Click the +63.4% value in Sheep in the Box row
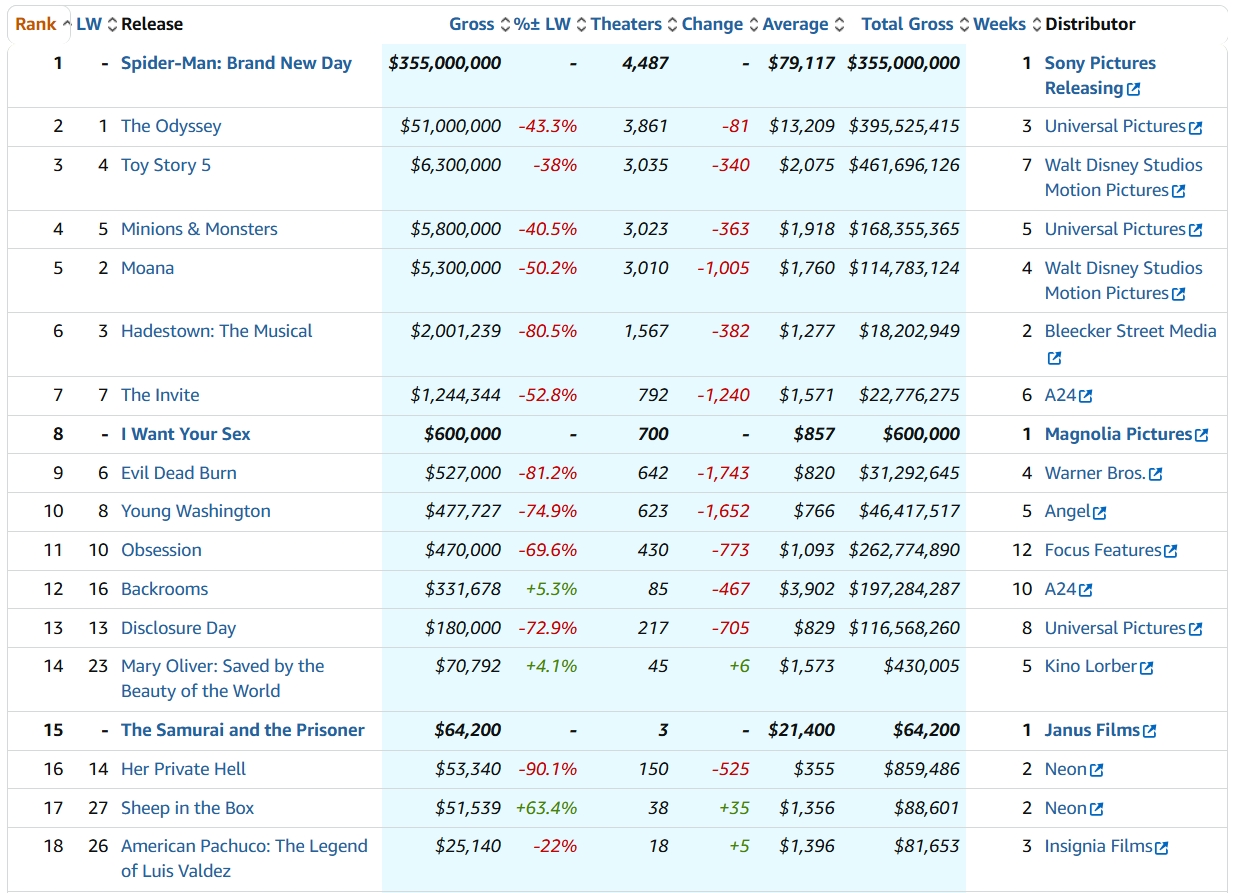The height and width of the screenshot is (893, 1234). tap(546, 808)
